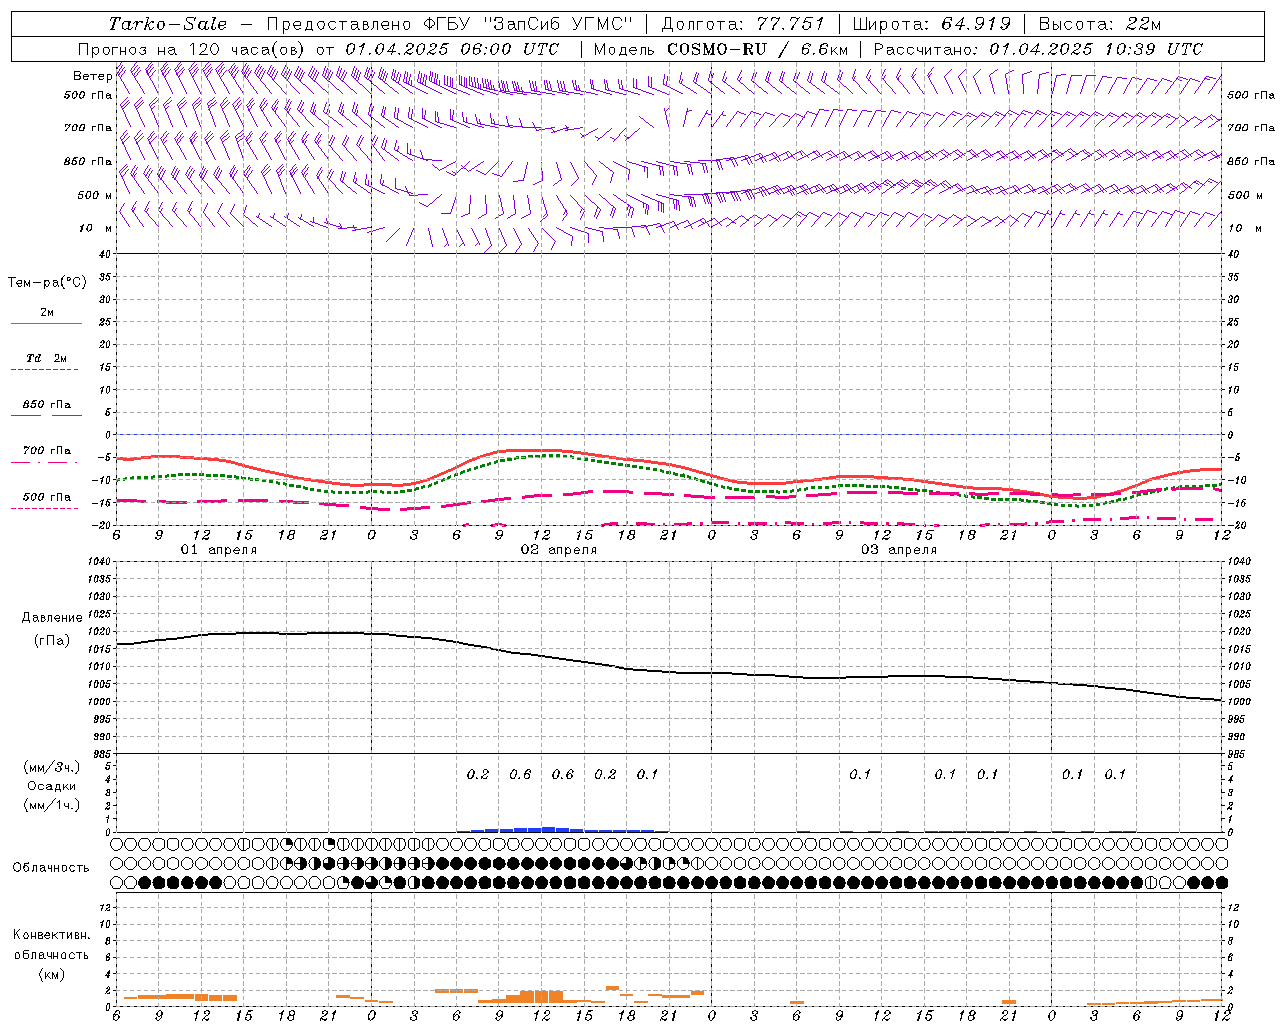Screen dimensions: 1280x1024
Task: Select the 01 апреля date marker
Action: coord(218,550)
